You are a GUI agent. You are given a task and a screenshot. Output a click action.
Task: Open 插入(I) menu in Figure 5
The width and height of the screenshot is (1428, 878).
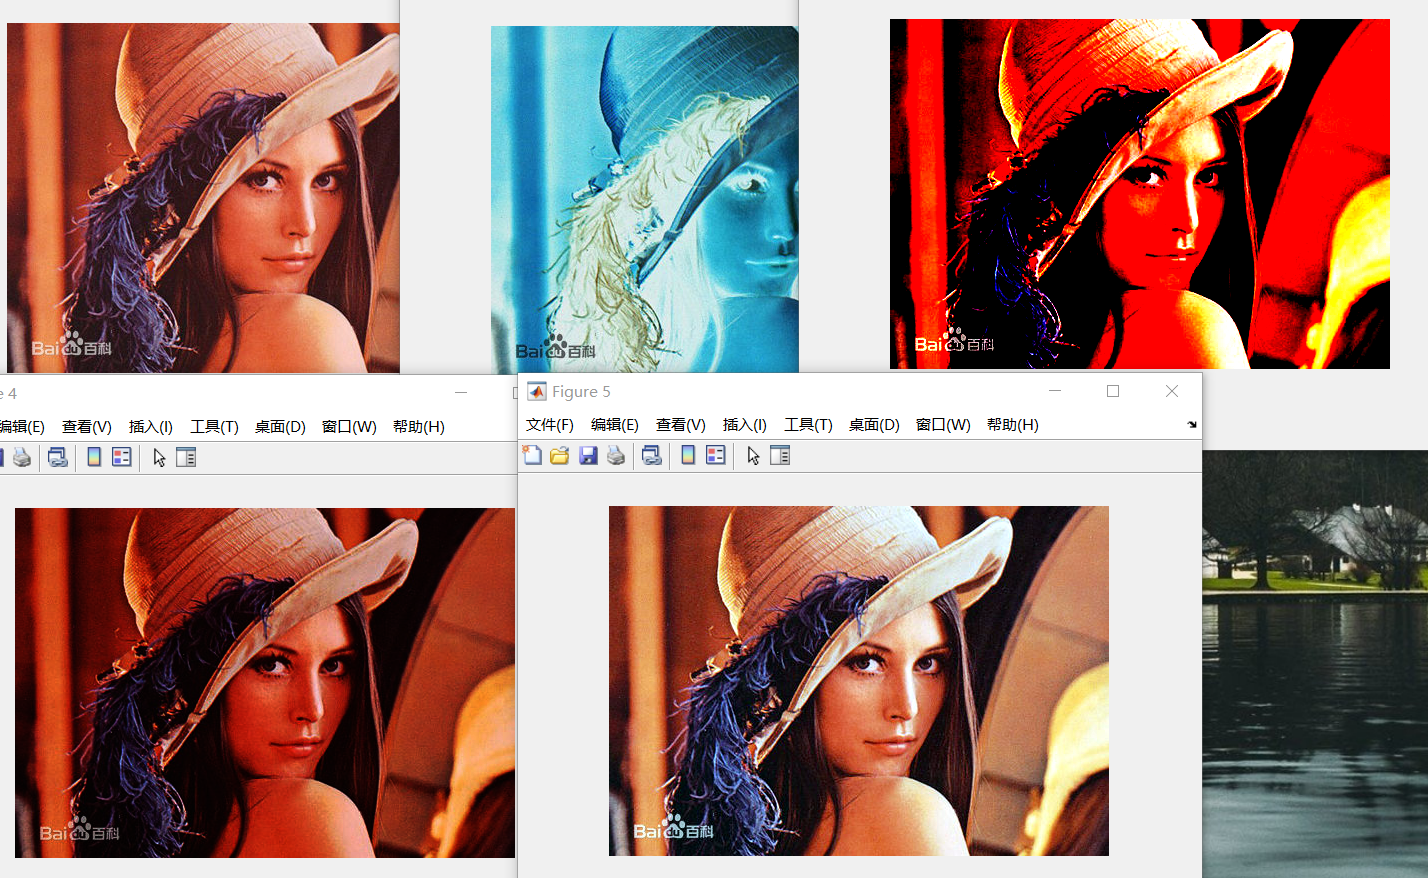click(745, 425)
